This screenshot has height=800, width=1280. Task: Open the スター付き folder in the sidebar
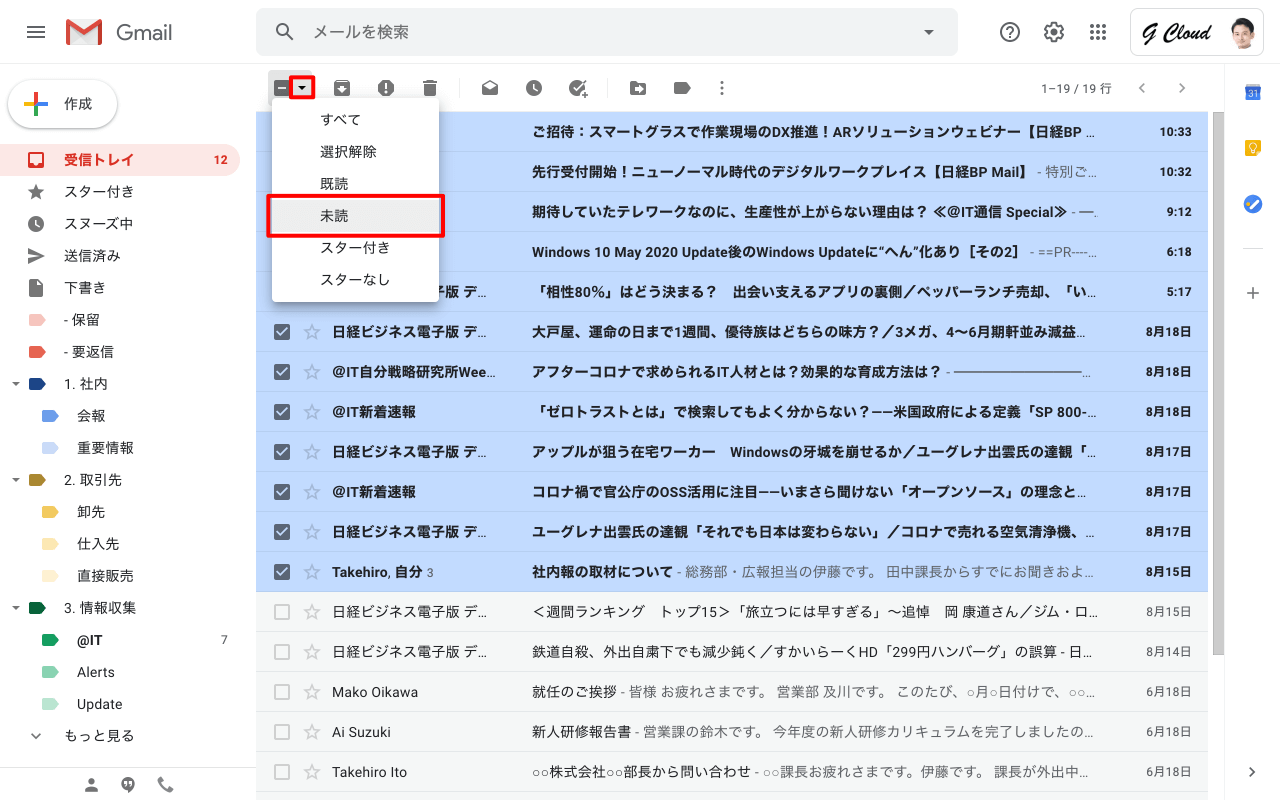(120, 192)
